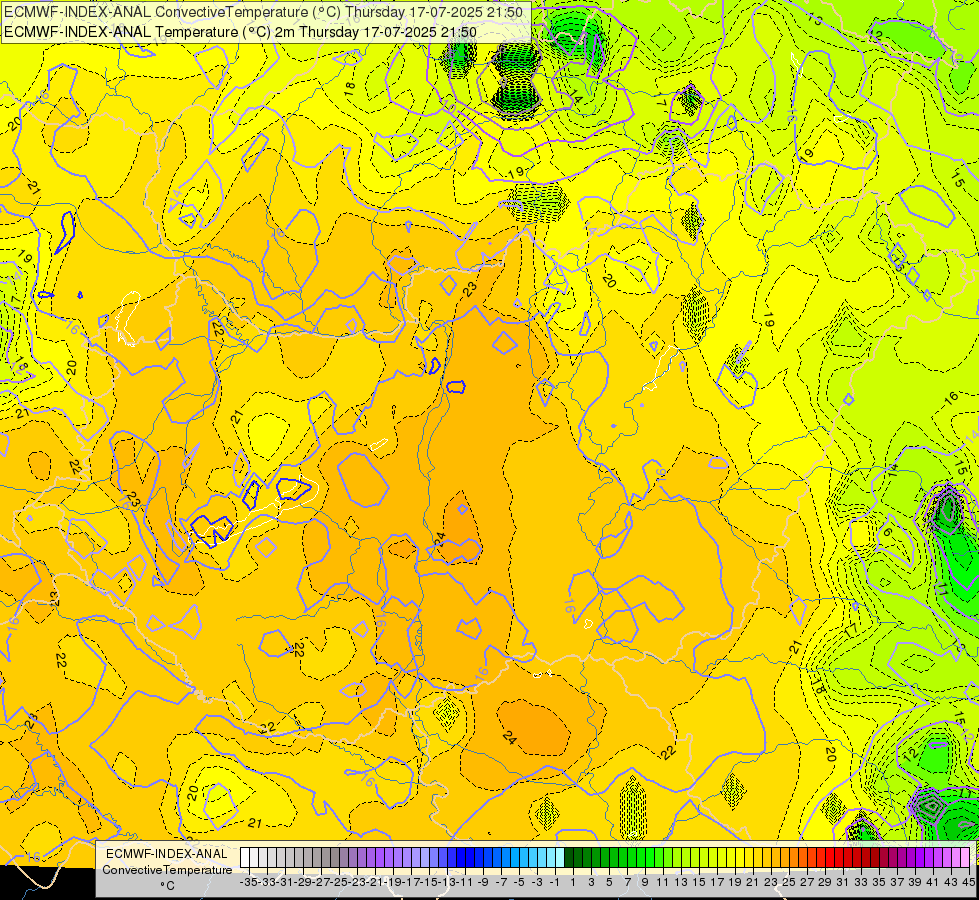Screen dimensions: 979x900
Task: Click legend scale value 41
Action: tap(933, 882)
